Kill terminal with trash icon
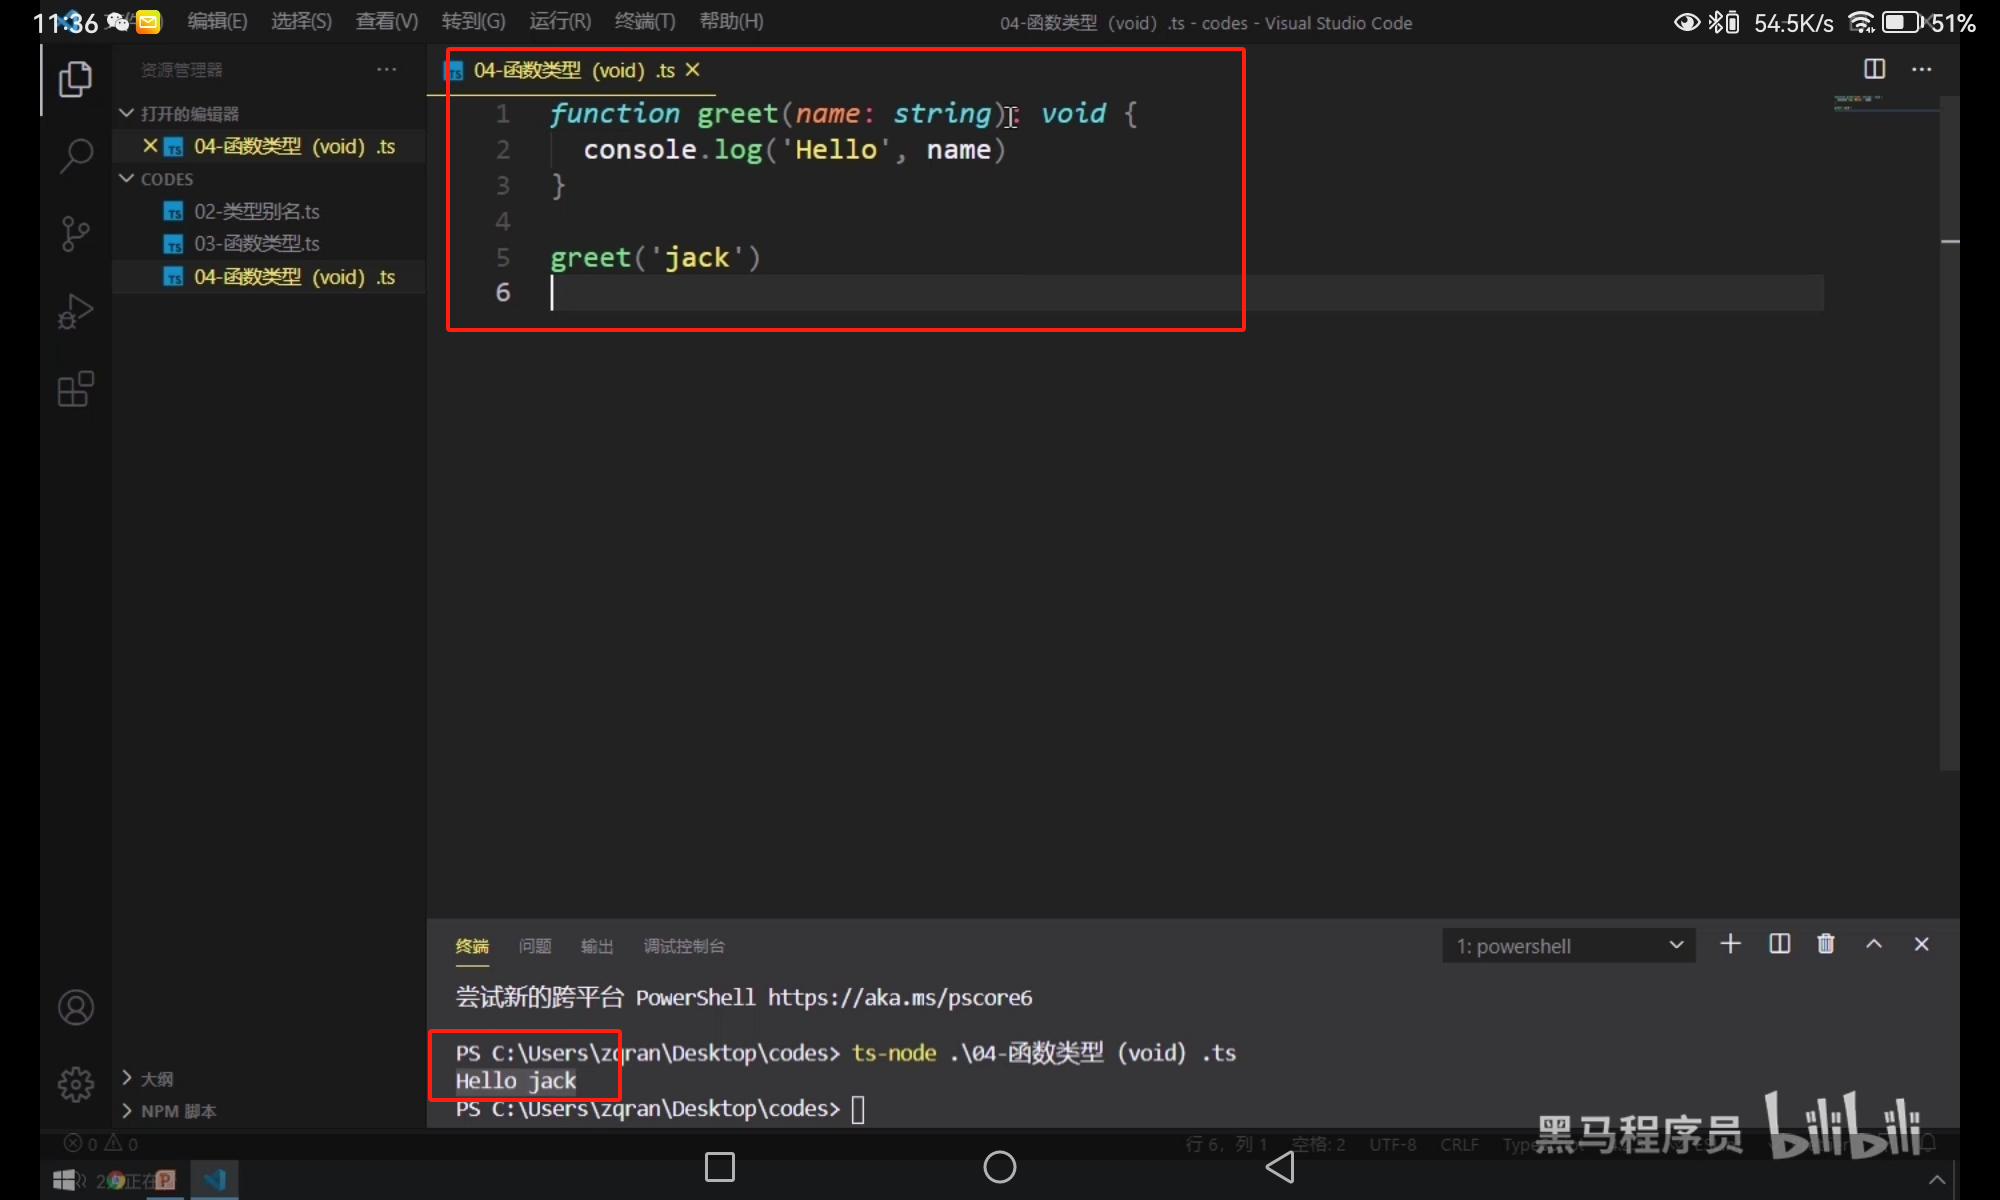The image size is (2000, 1200). [1825, 944]
